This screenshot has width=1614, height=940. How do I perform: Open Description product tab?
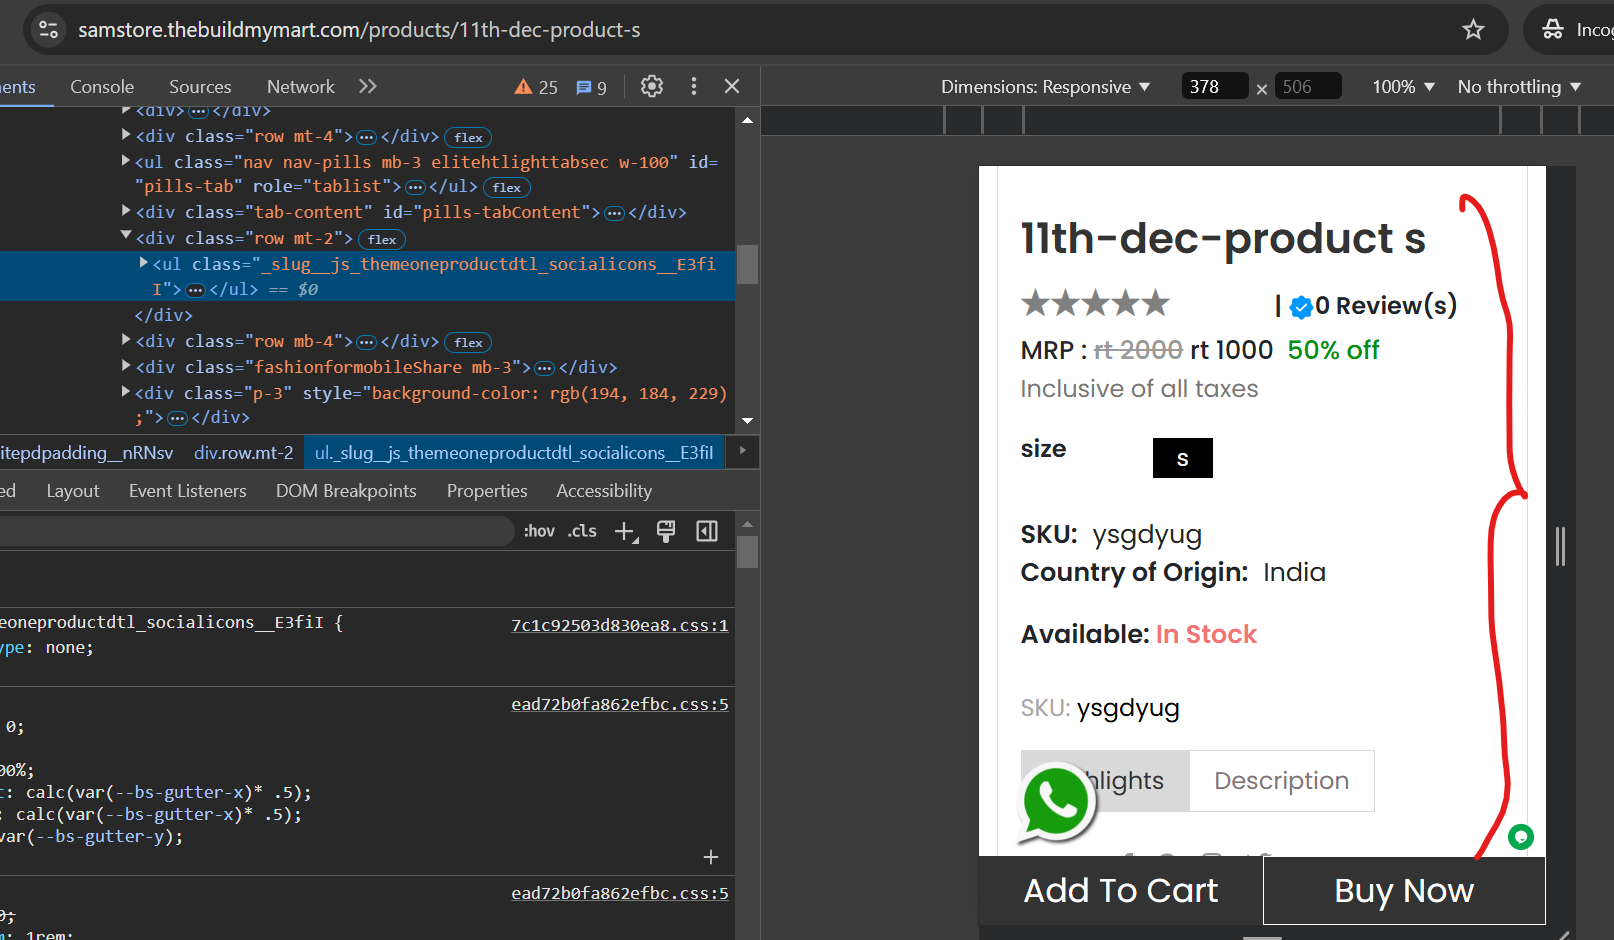point(1282,781)
